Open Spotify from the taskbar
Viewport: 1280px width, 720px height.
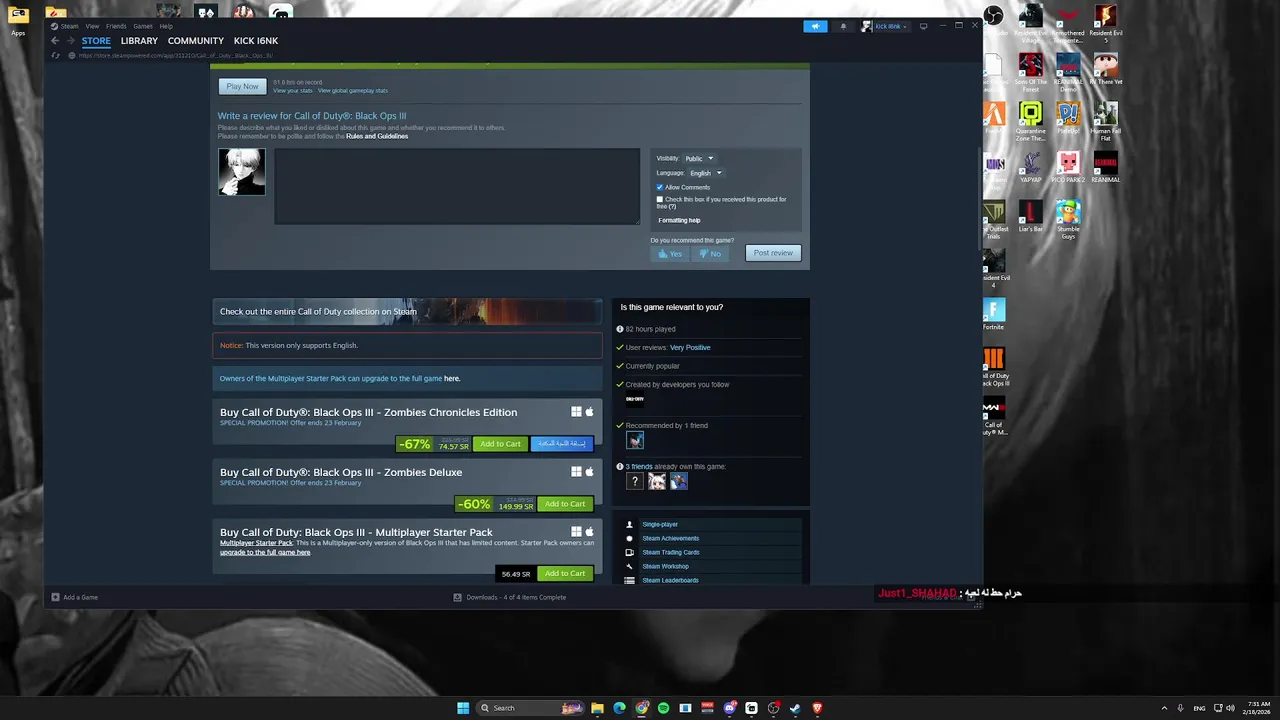[x=663, y=708]
